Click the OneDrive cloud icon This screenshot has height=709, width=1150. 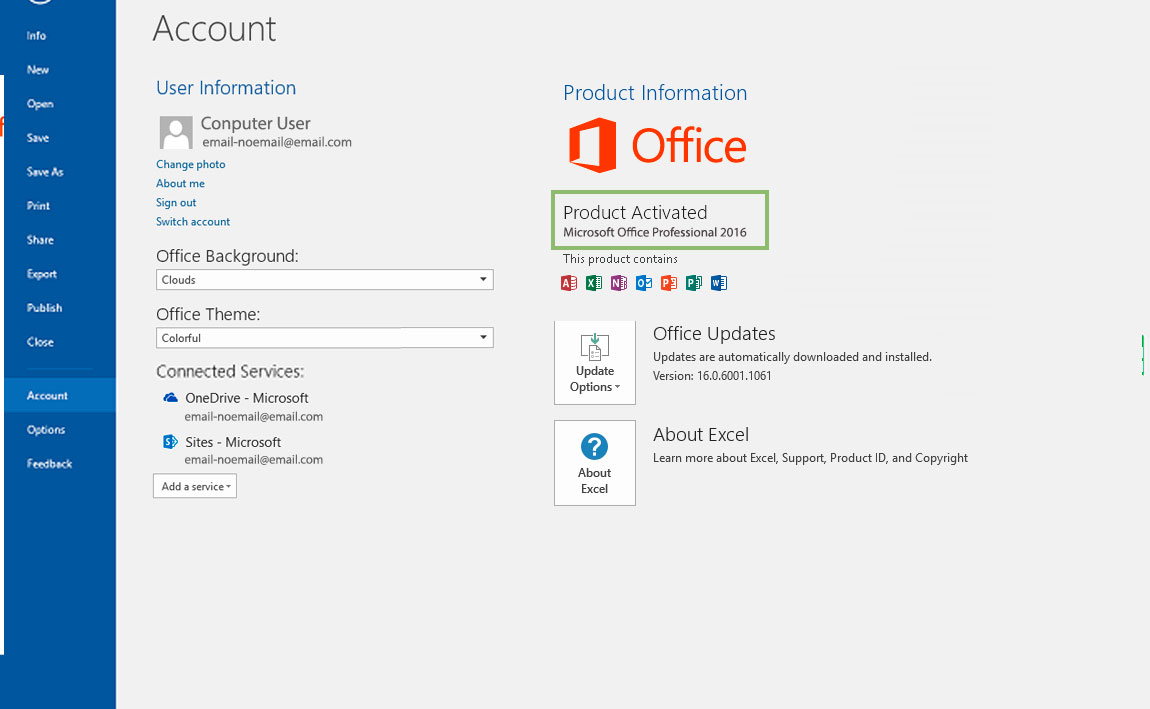pos(170,398)
